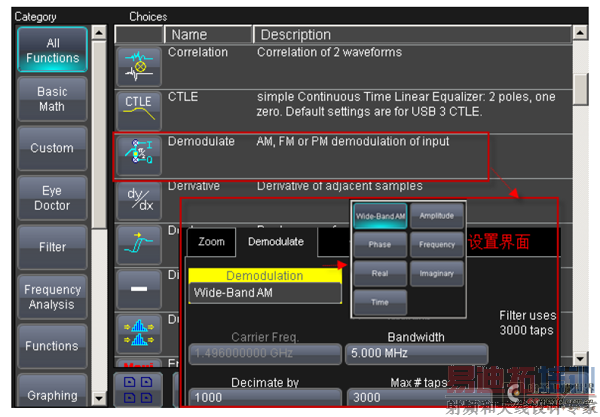600x417 pixels.
Task: Open the Eye Doctor category
Action: [52, 198]
